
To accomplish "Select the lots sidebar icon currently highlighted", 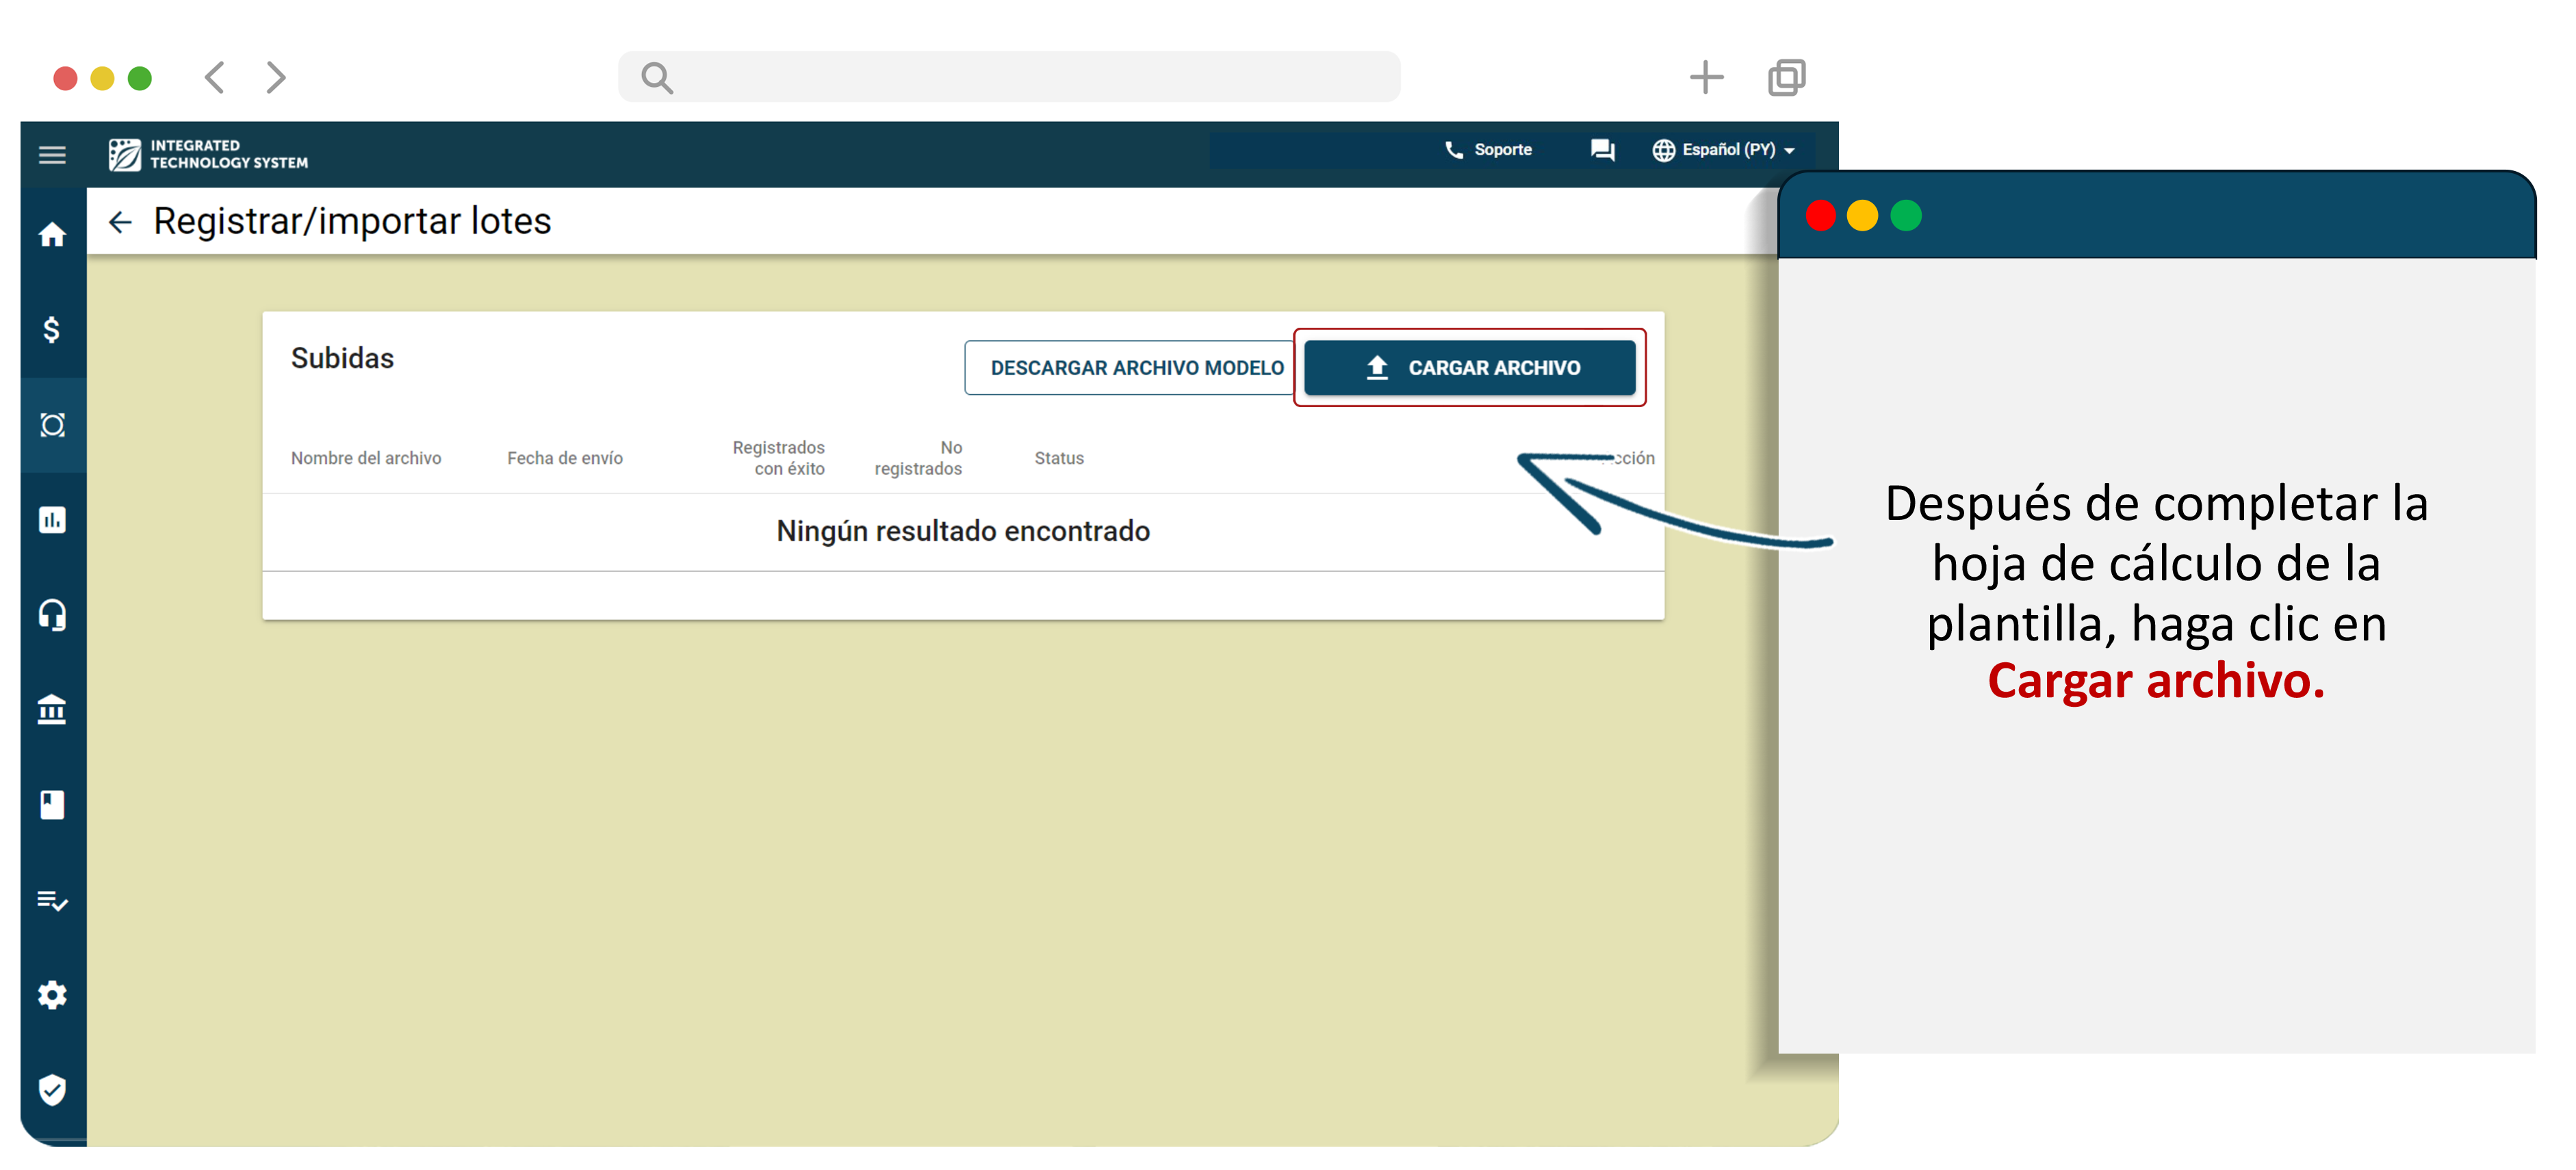I will coord(52,425).
